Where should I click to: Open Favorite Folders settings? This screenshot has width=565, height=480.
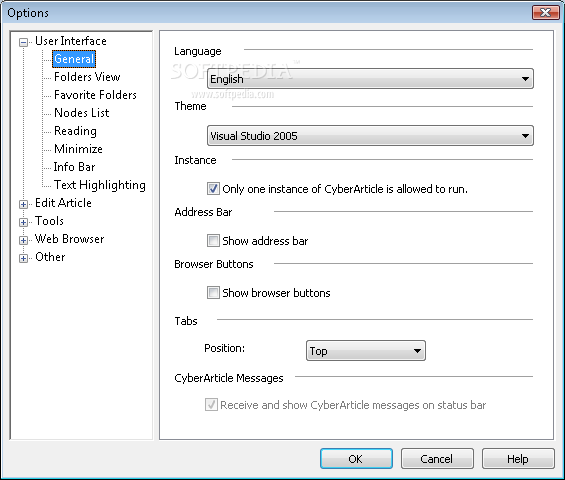tap(95, 95)
